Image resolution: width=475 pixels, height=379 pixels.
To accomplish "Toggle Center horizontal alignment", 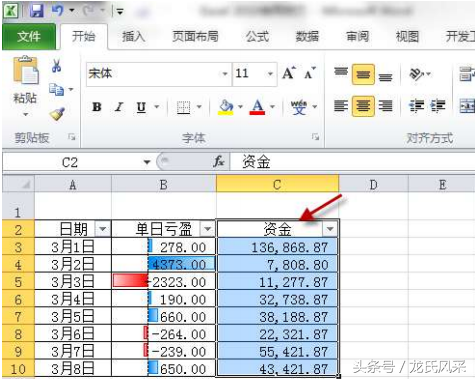I will [363, 106].
